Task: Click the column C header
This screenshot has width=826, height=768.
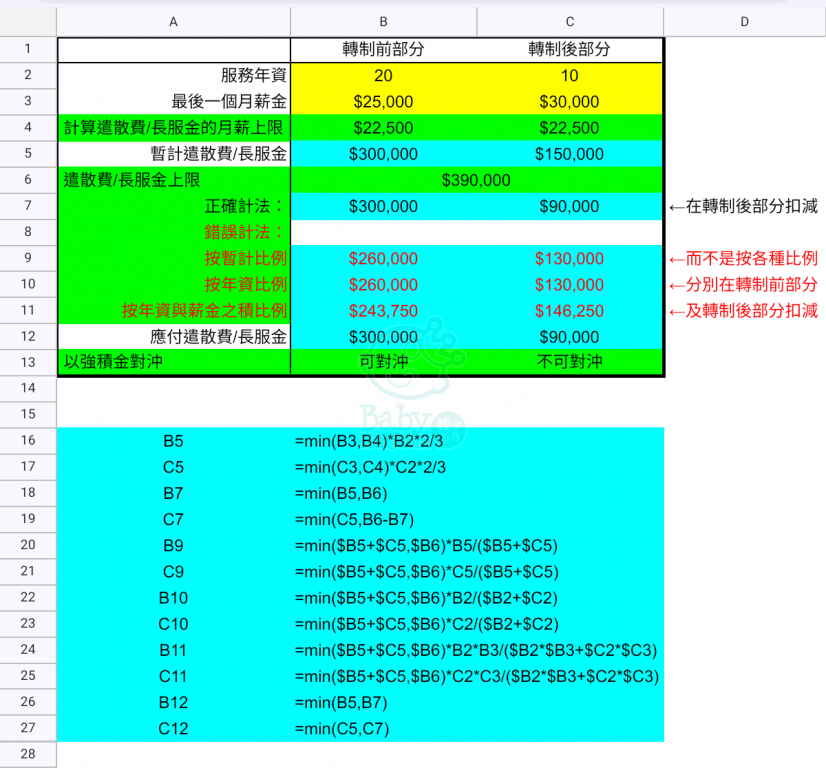Action: (569, 21)
